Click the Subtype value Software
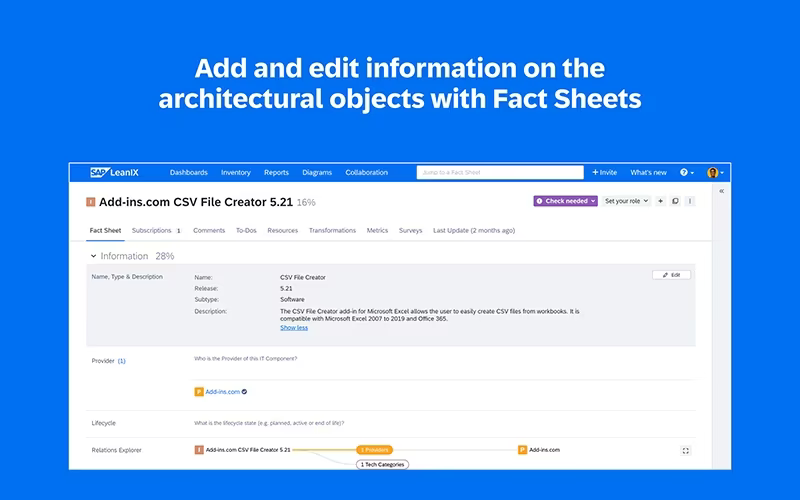800x500 pixels. (x=292, y=299)
